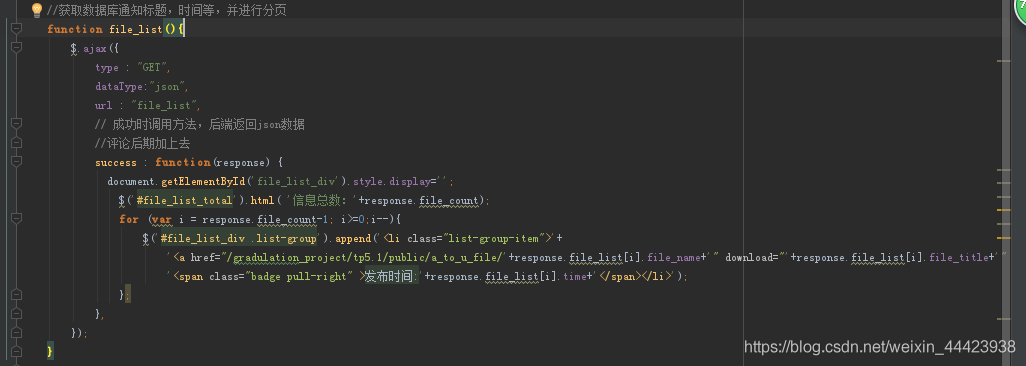
Task: Click the .html method call
Action: [262, 200]
